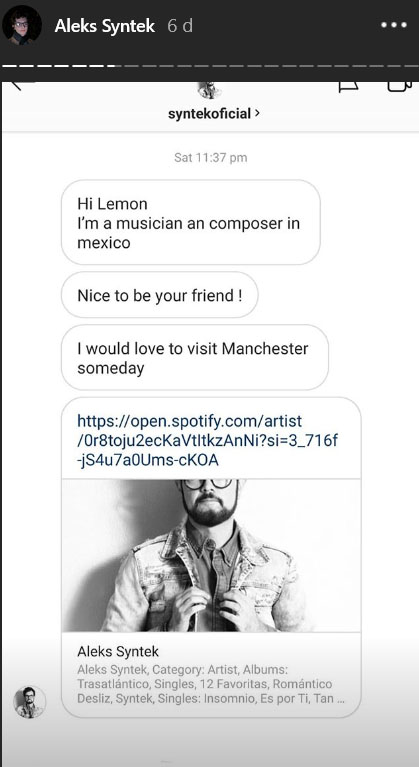
Task: Go back using the partially visible arrow
Action: tap(17, 86)
